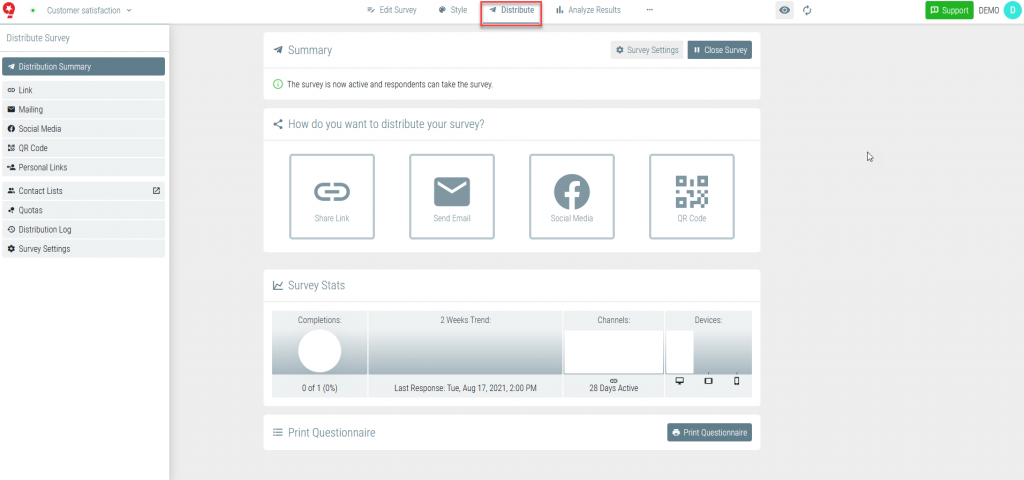Click the Send Email envelope tile
Image resolution: width=1024 pixels, height=480 pixels.
point(451,196)
